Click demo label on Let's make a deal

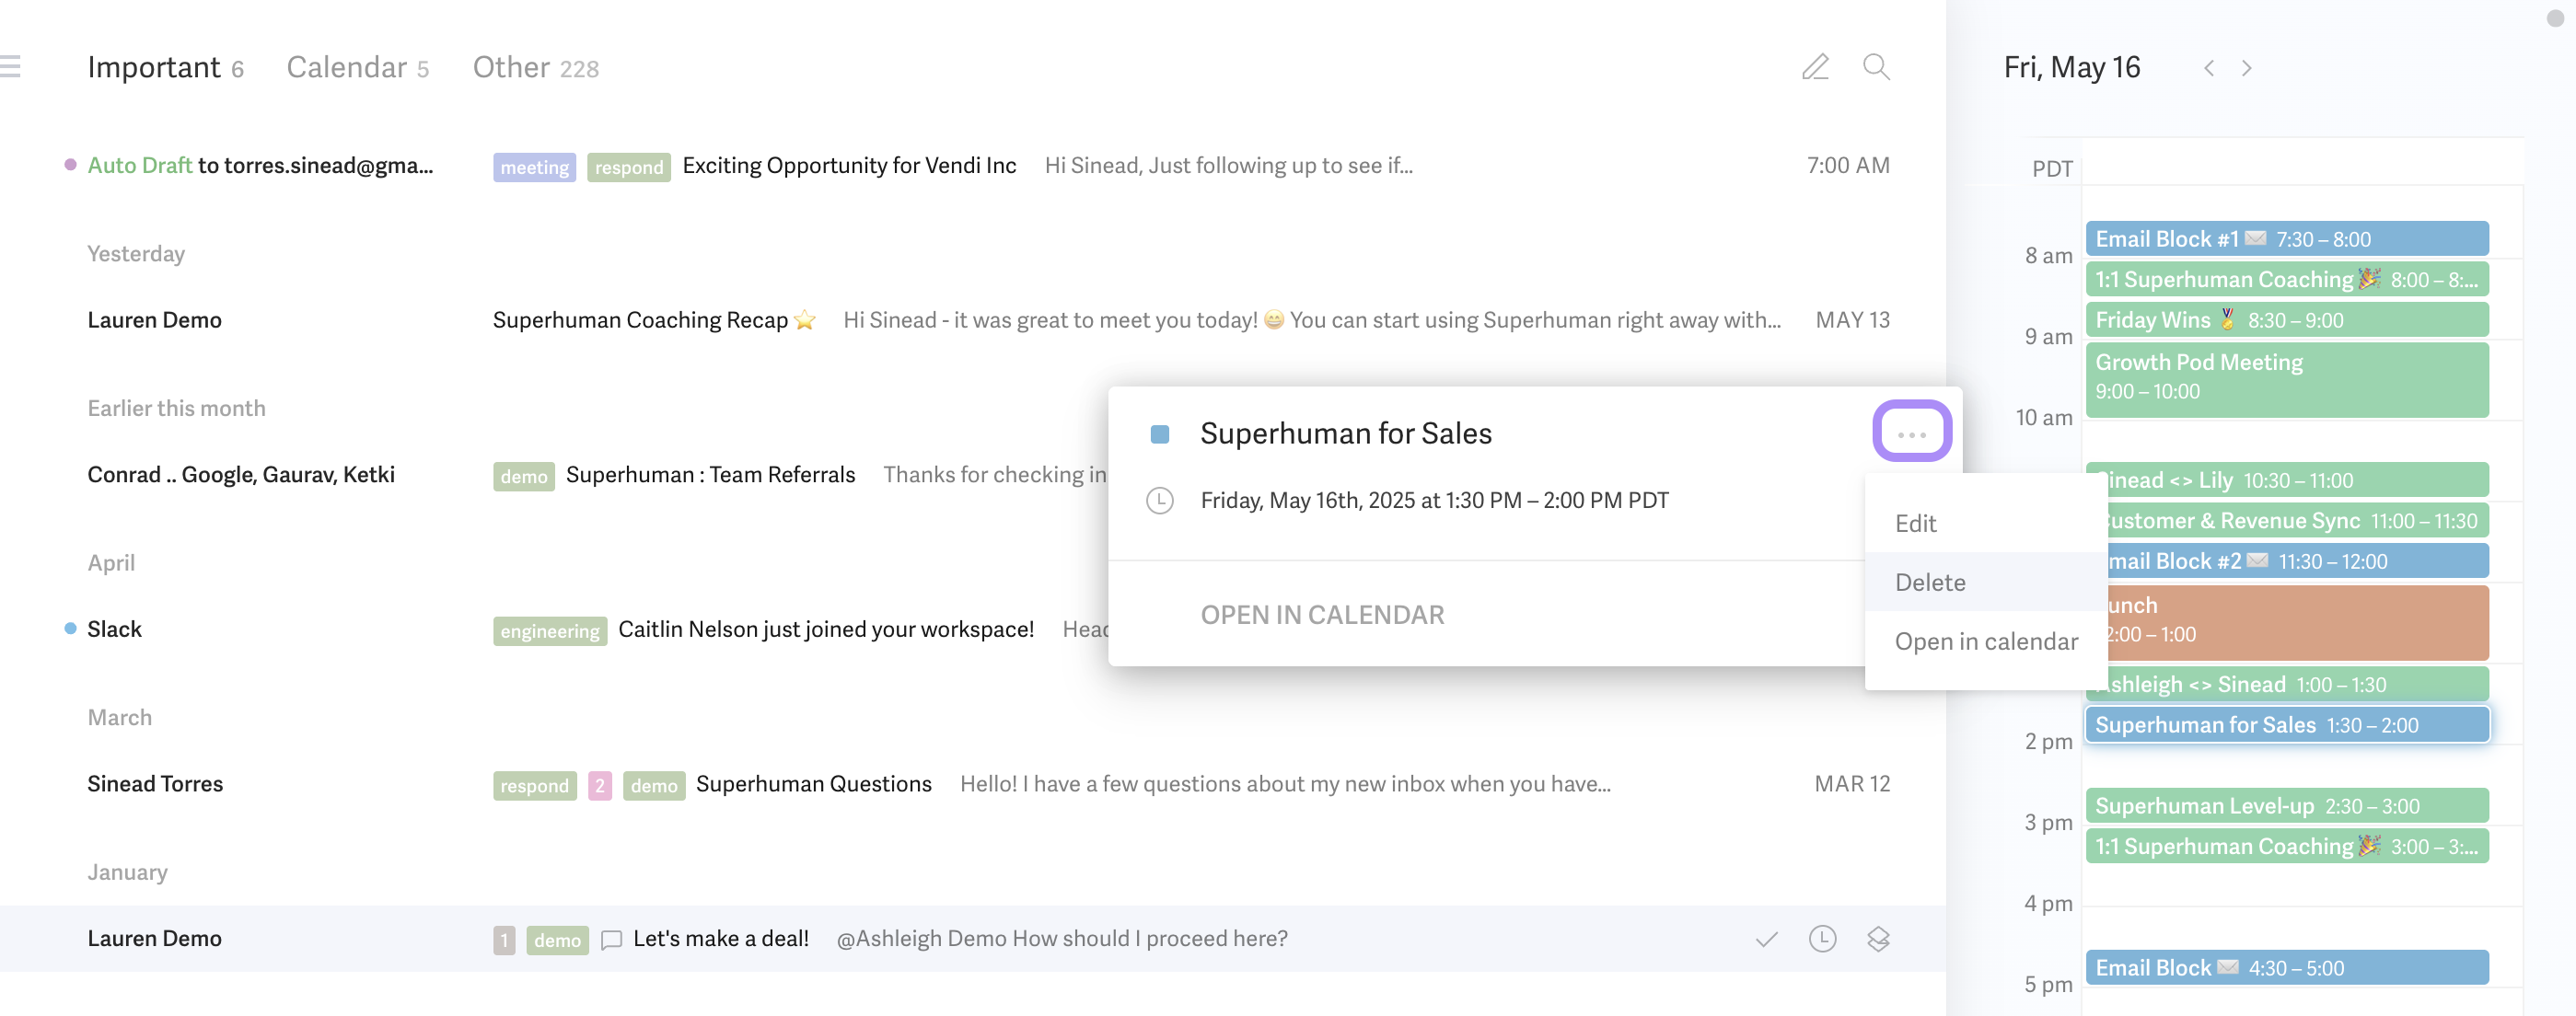557,940
